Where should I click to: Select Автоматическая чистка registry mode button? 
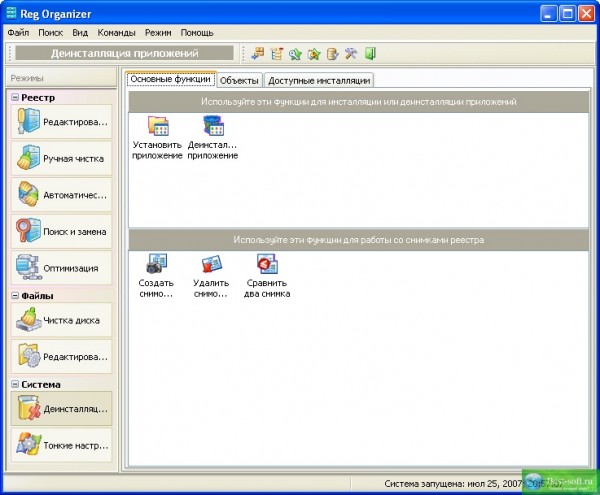pos(62,194)
